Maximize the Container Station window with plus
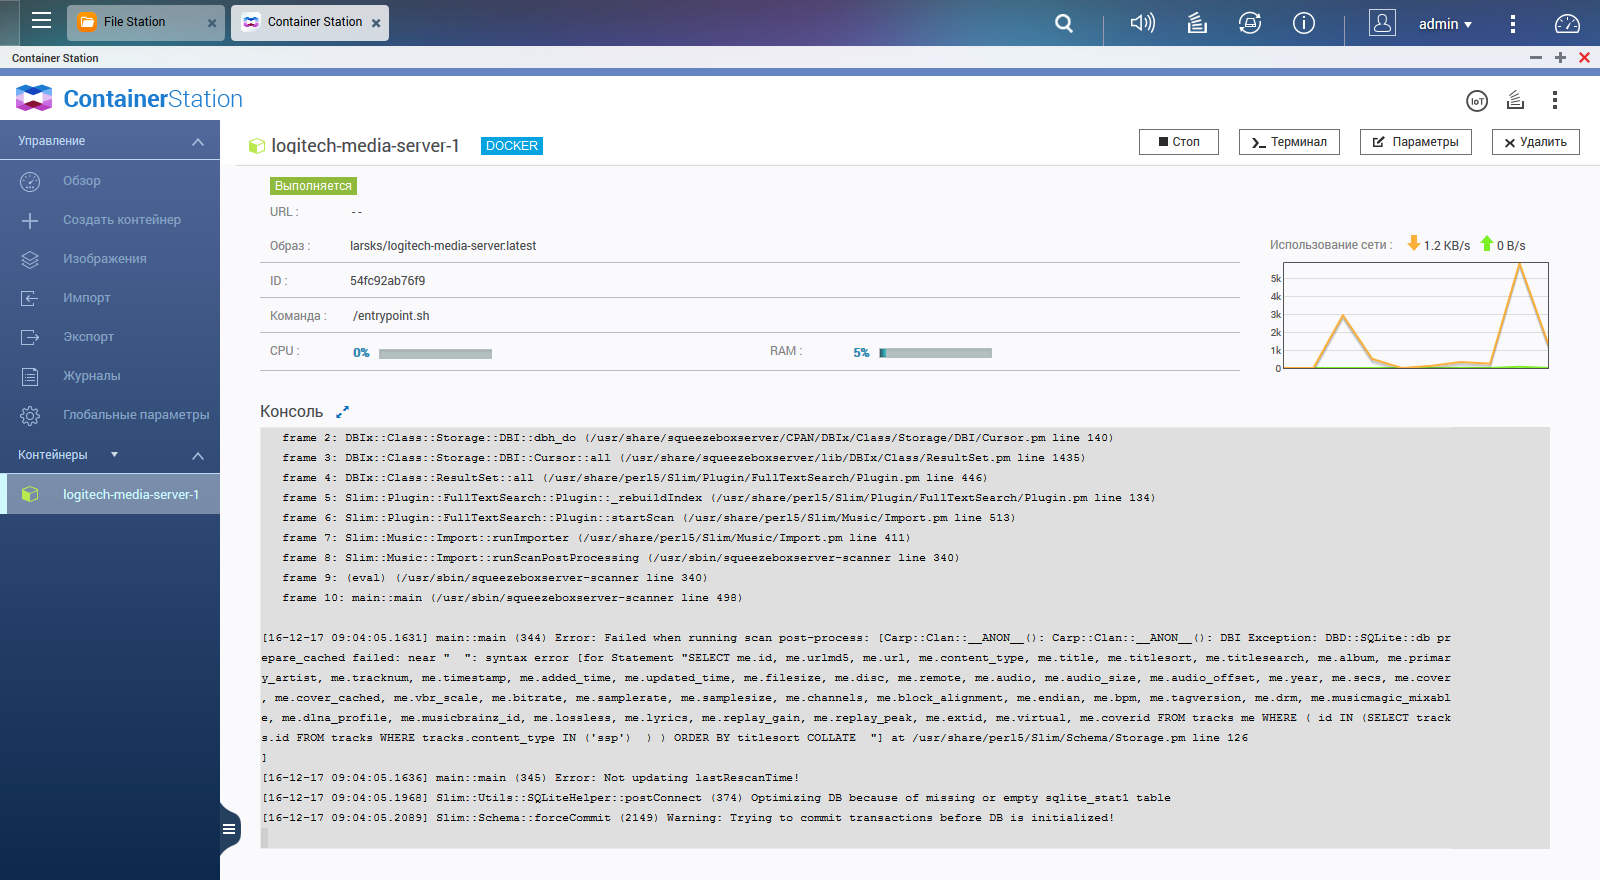 pyautogui.click(x=1560, y=58)
